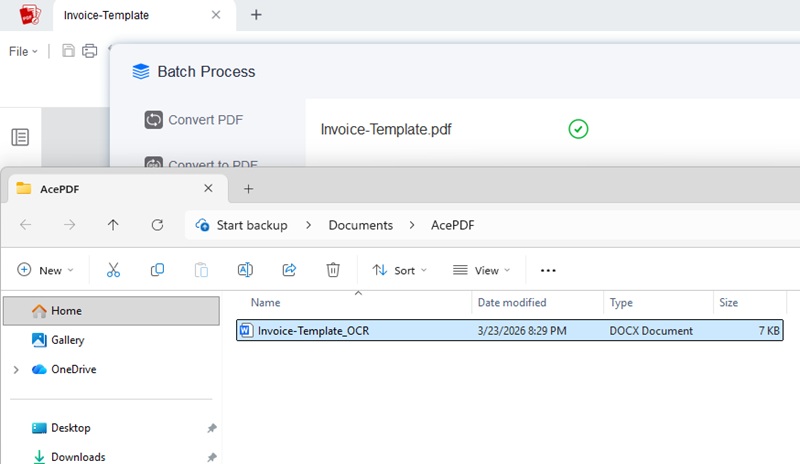Expand chevron after Start backup
This screenshot has height=464, width=800.
pyautogui.click(x=308, y=225)
